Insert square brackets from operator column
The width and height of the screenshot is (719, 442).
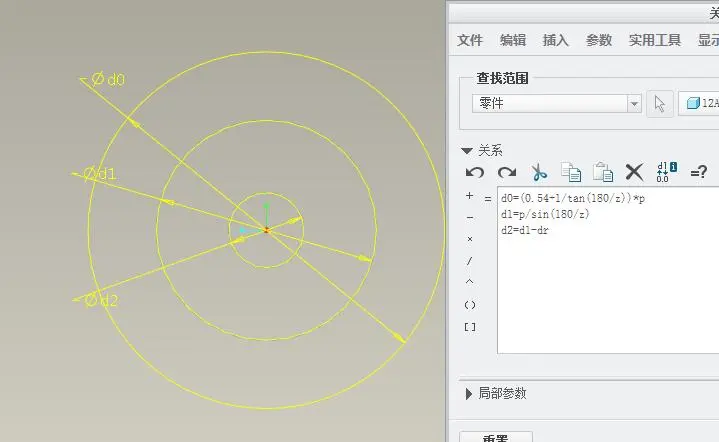pyautogui.click(x=470, y=327)
